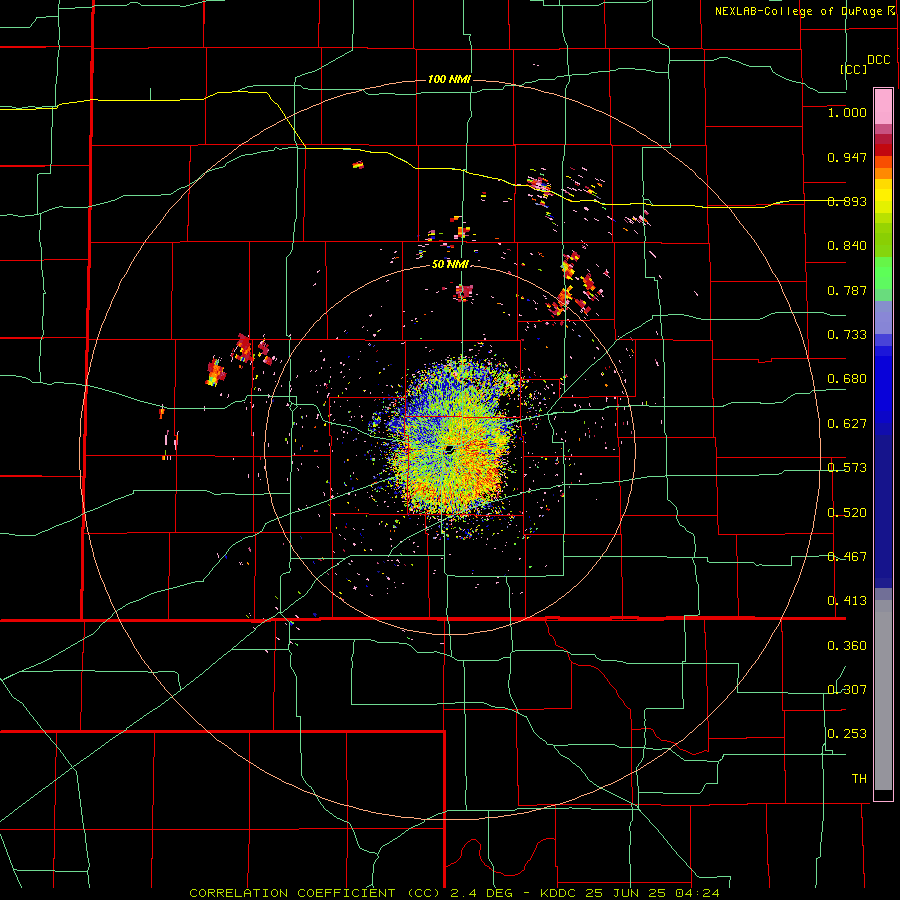The image size is (900, 900).
Task: Click CORRELATION COEFFICIENT in the caption
Action: point(292,893)
